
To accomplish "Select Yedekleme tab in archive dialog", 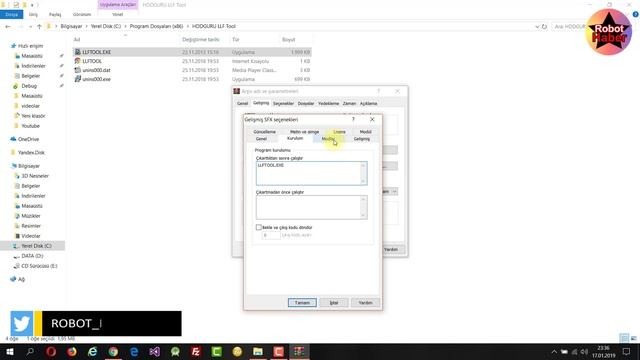I will coord(329,104).
